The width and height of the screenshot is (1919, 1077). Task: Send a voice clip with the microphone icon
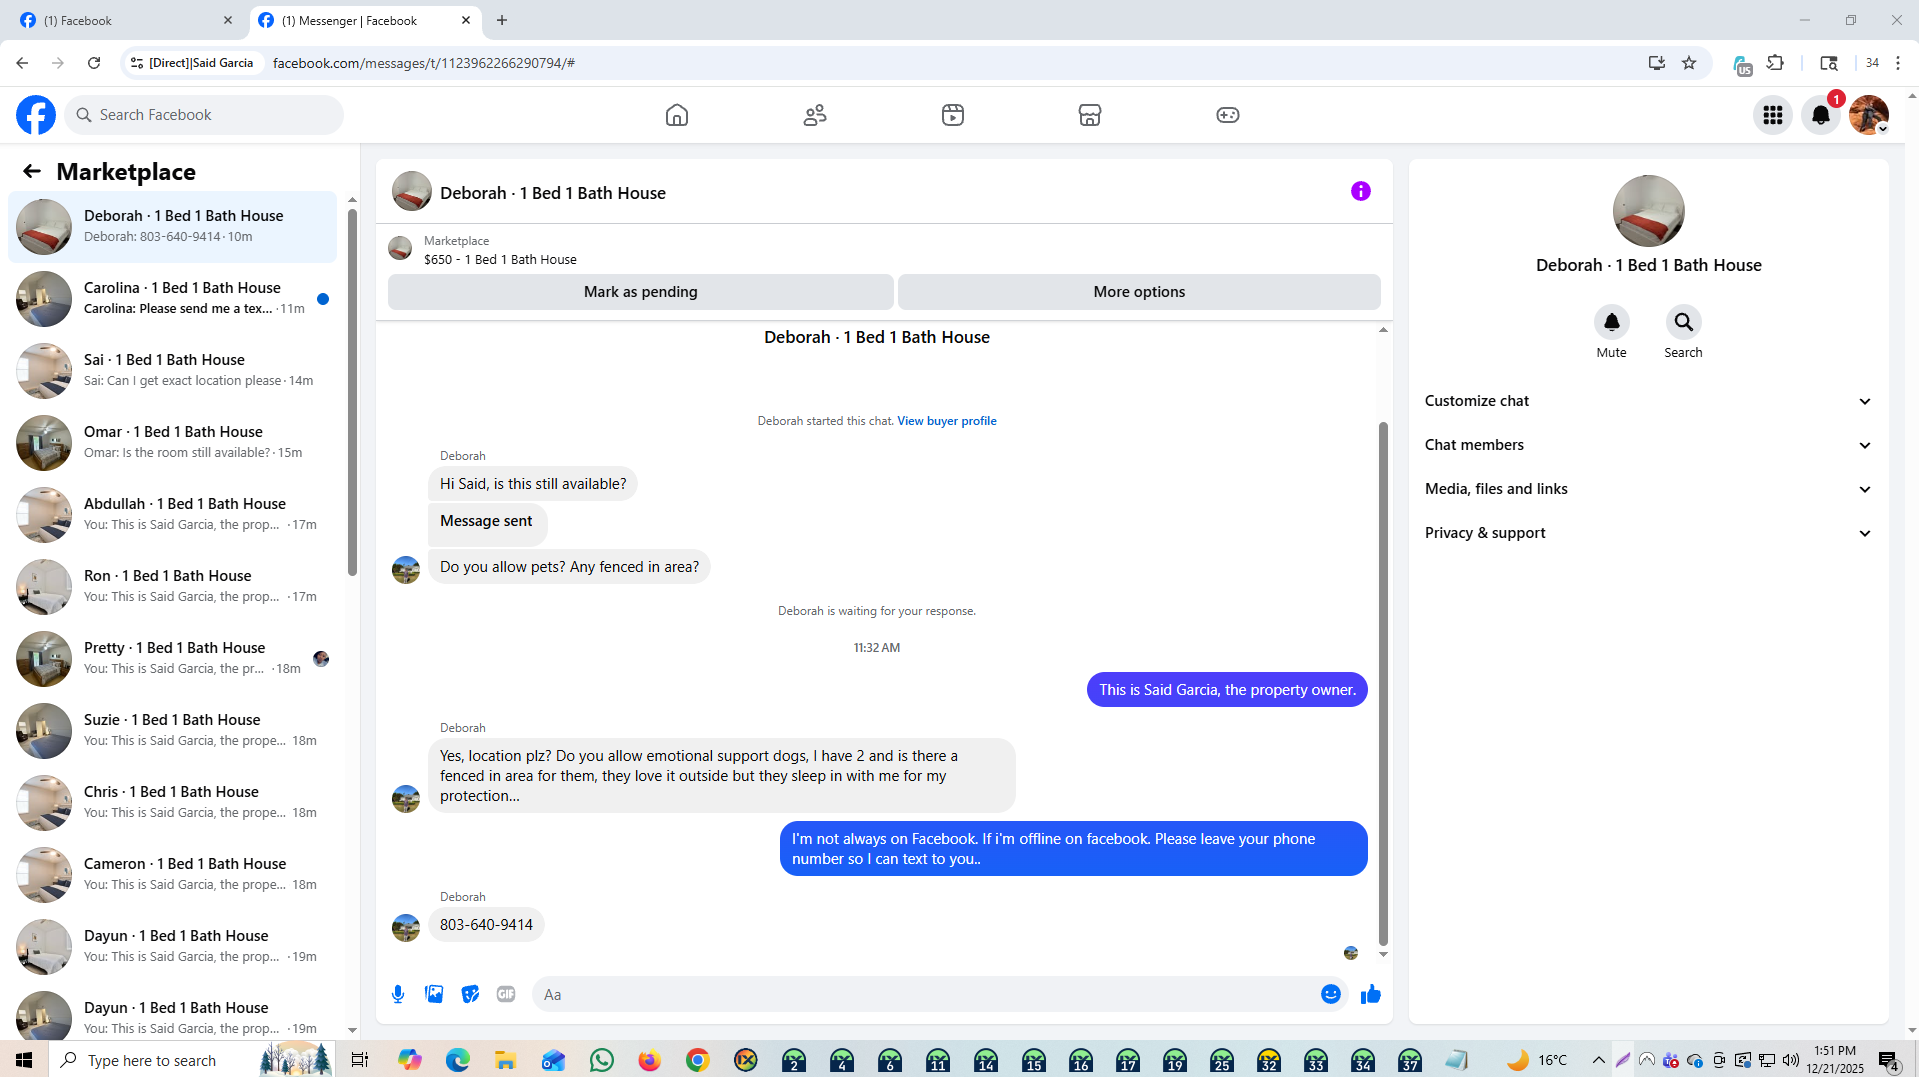tap(398, 994)
